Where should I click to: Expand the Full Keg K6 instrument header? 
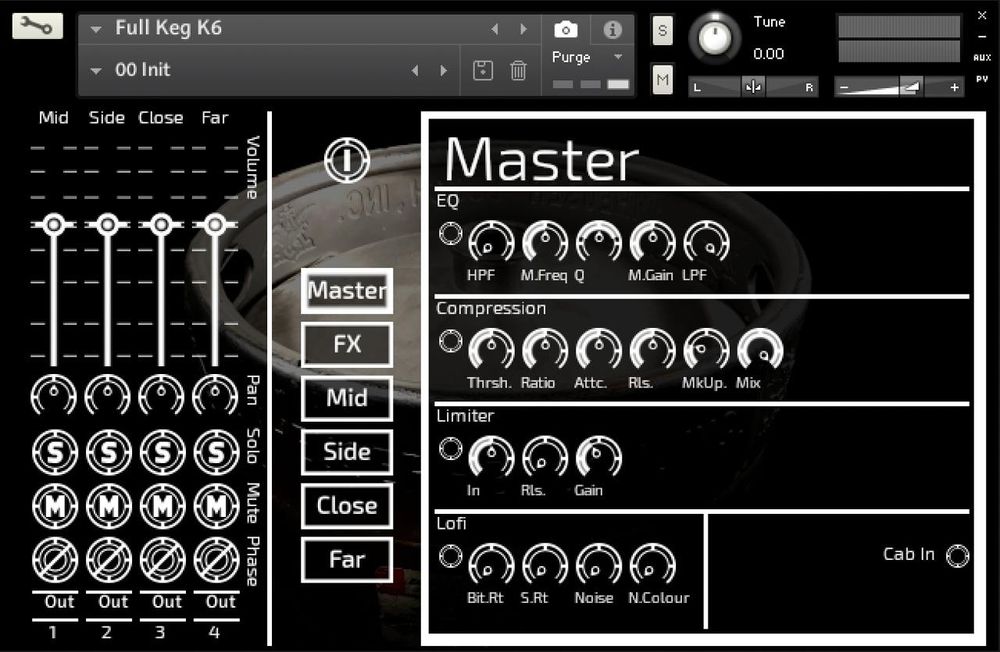(x=96, y=30)
